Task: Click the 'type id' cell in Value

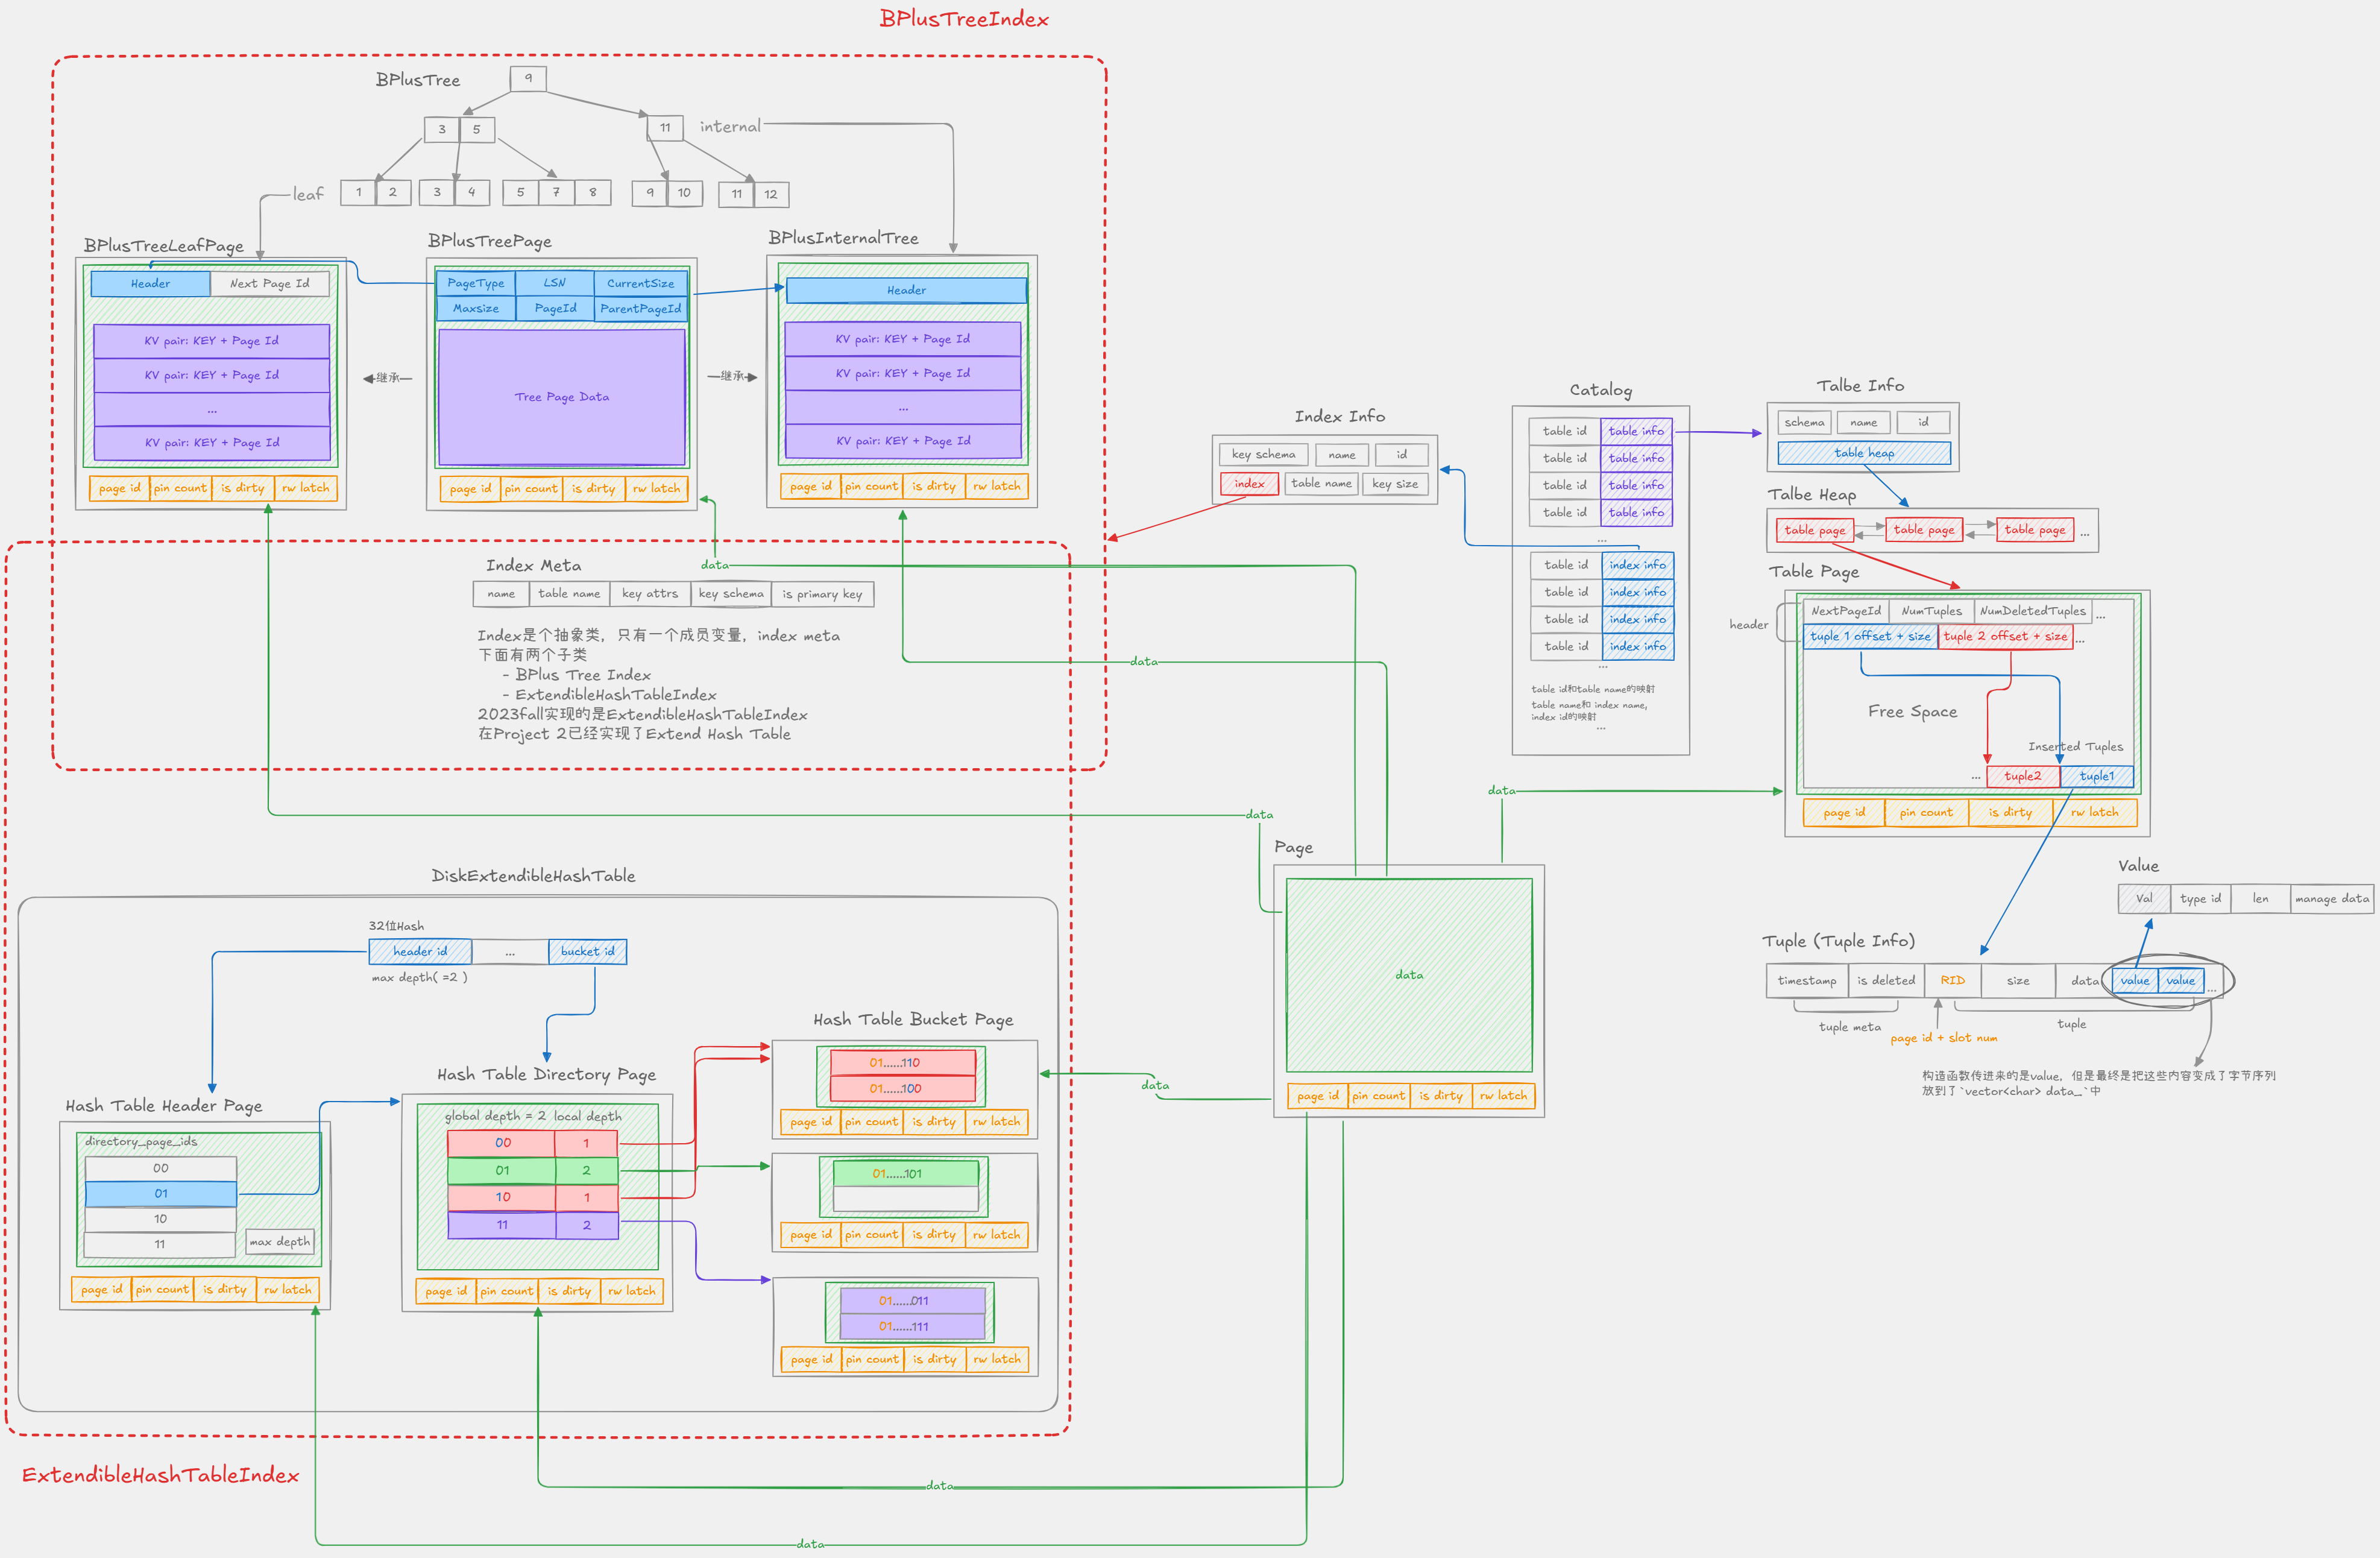Action: point(2200,899)
